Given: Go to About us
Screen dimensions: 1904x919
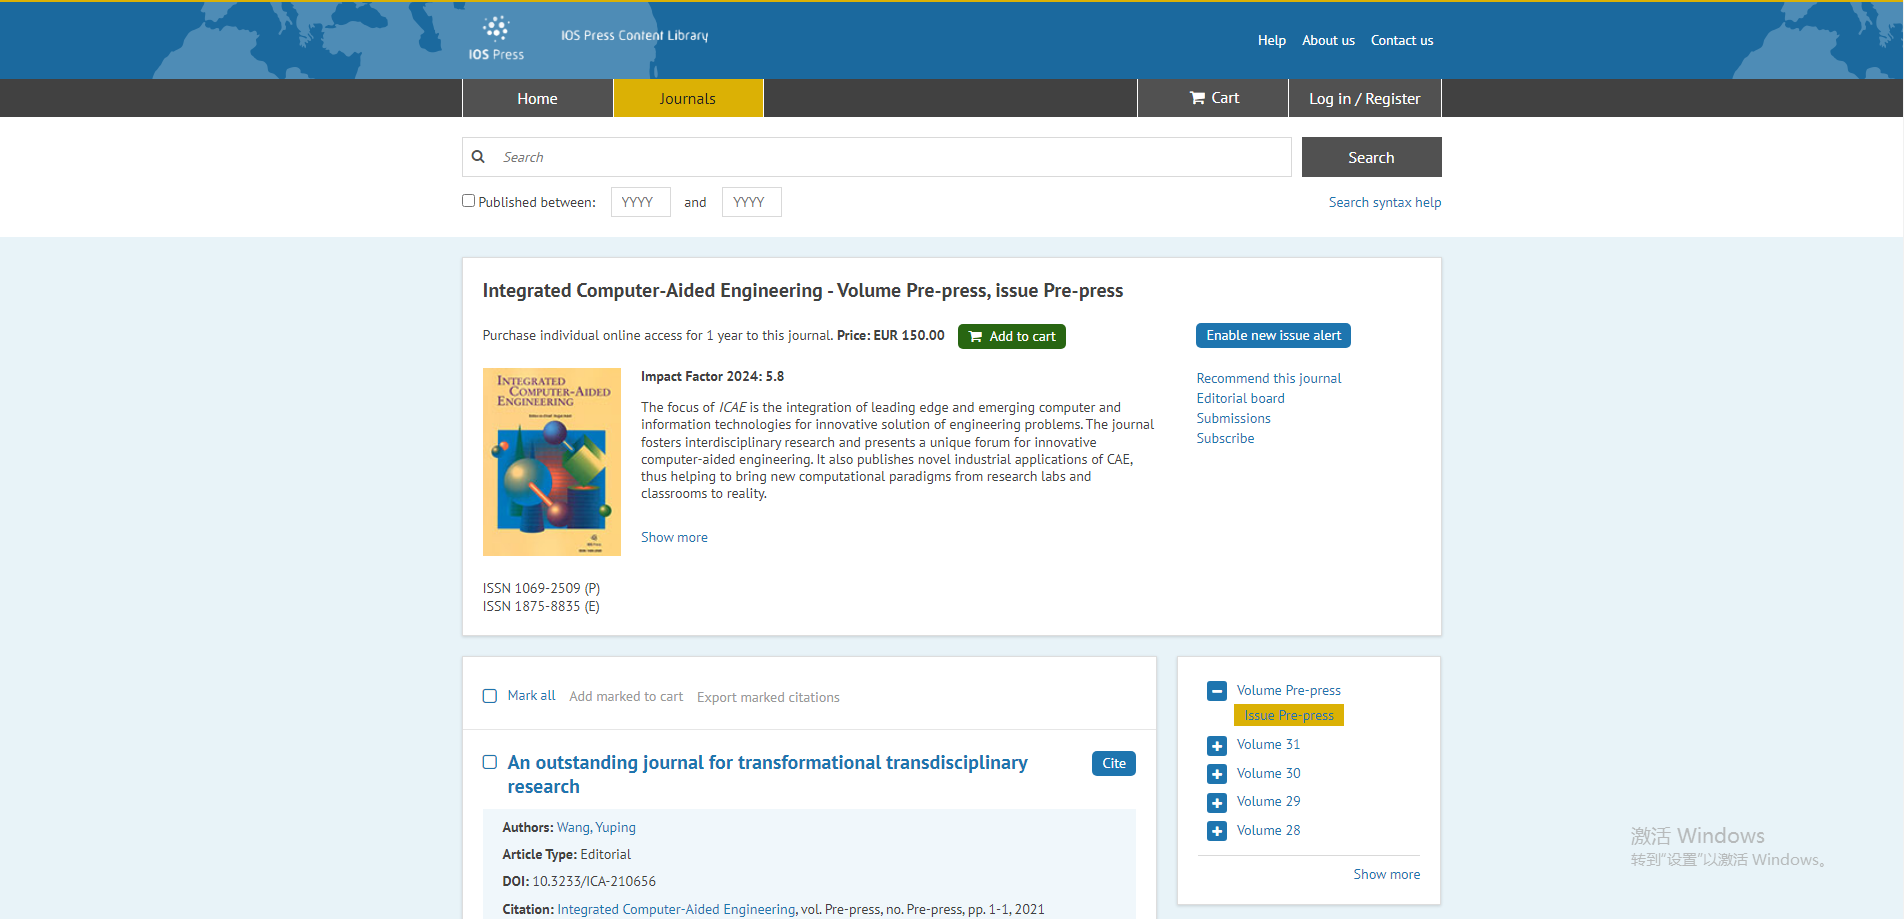Looking at the screenshot, I should (1328, 40).
